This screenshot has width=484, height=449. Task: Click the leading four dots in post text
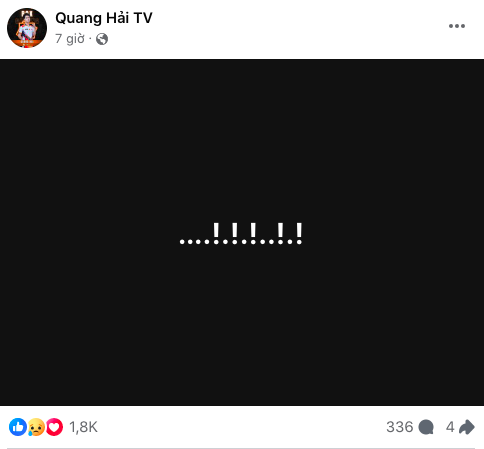coord(195,242)
